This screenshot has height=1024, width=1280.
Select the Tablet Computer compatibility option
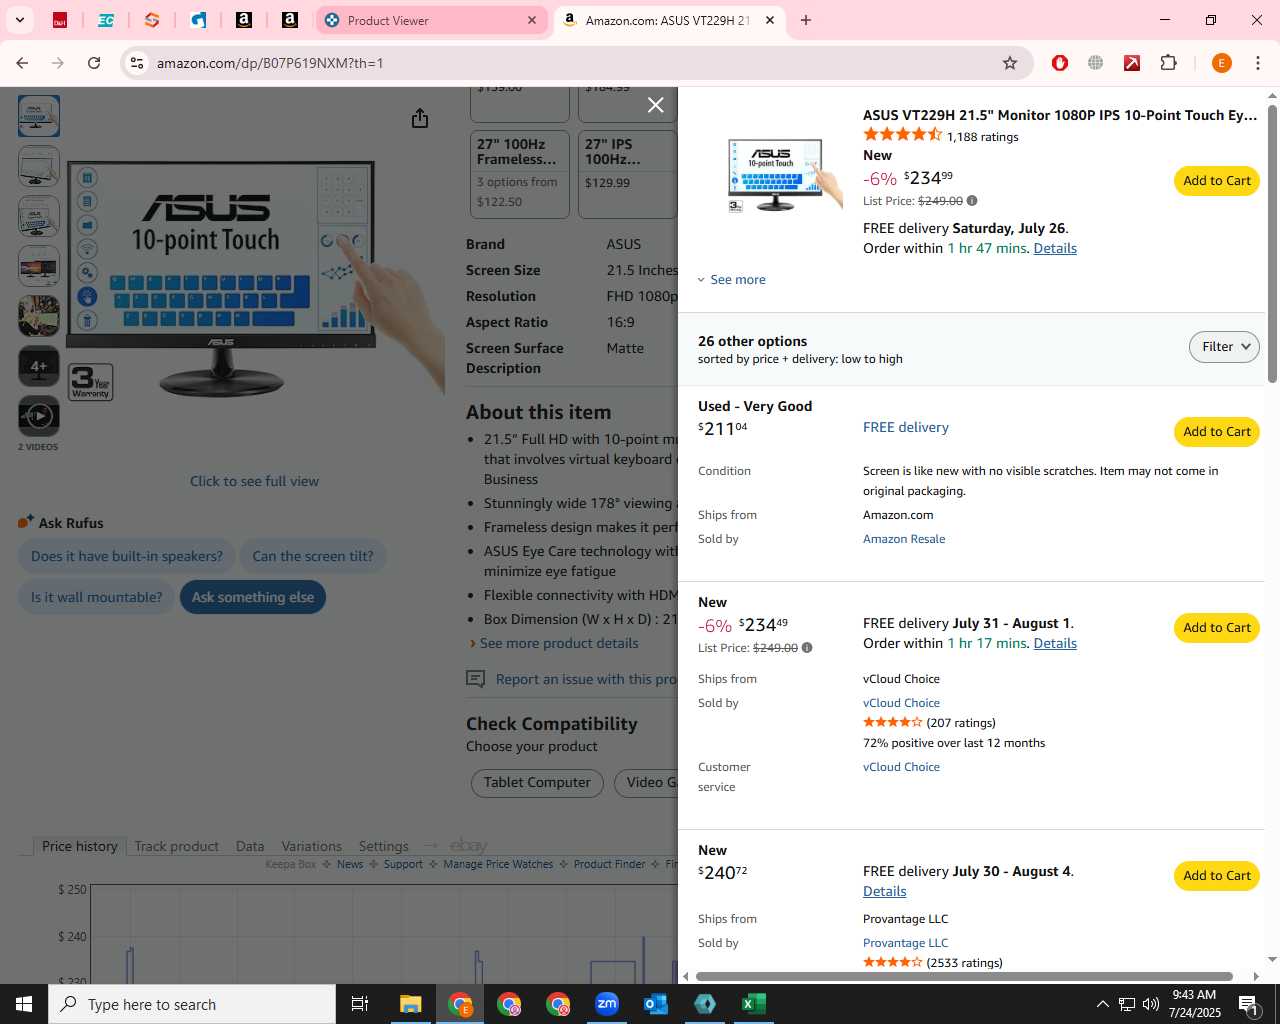pyautogui.click(x=537, y=782)
